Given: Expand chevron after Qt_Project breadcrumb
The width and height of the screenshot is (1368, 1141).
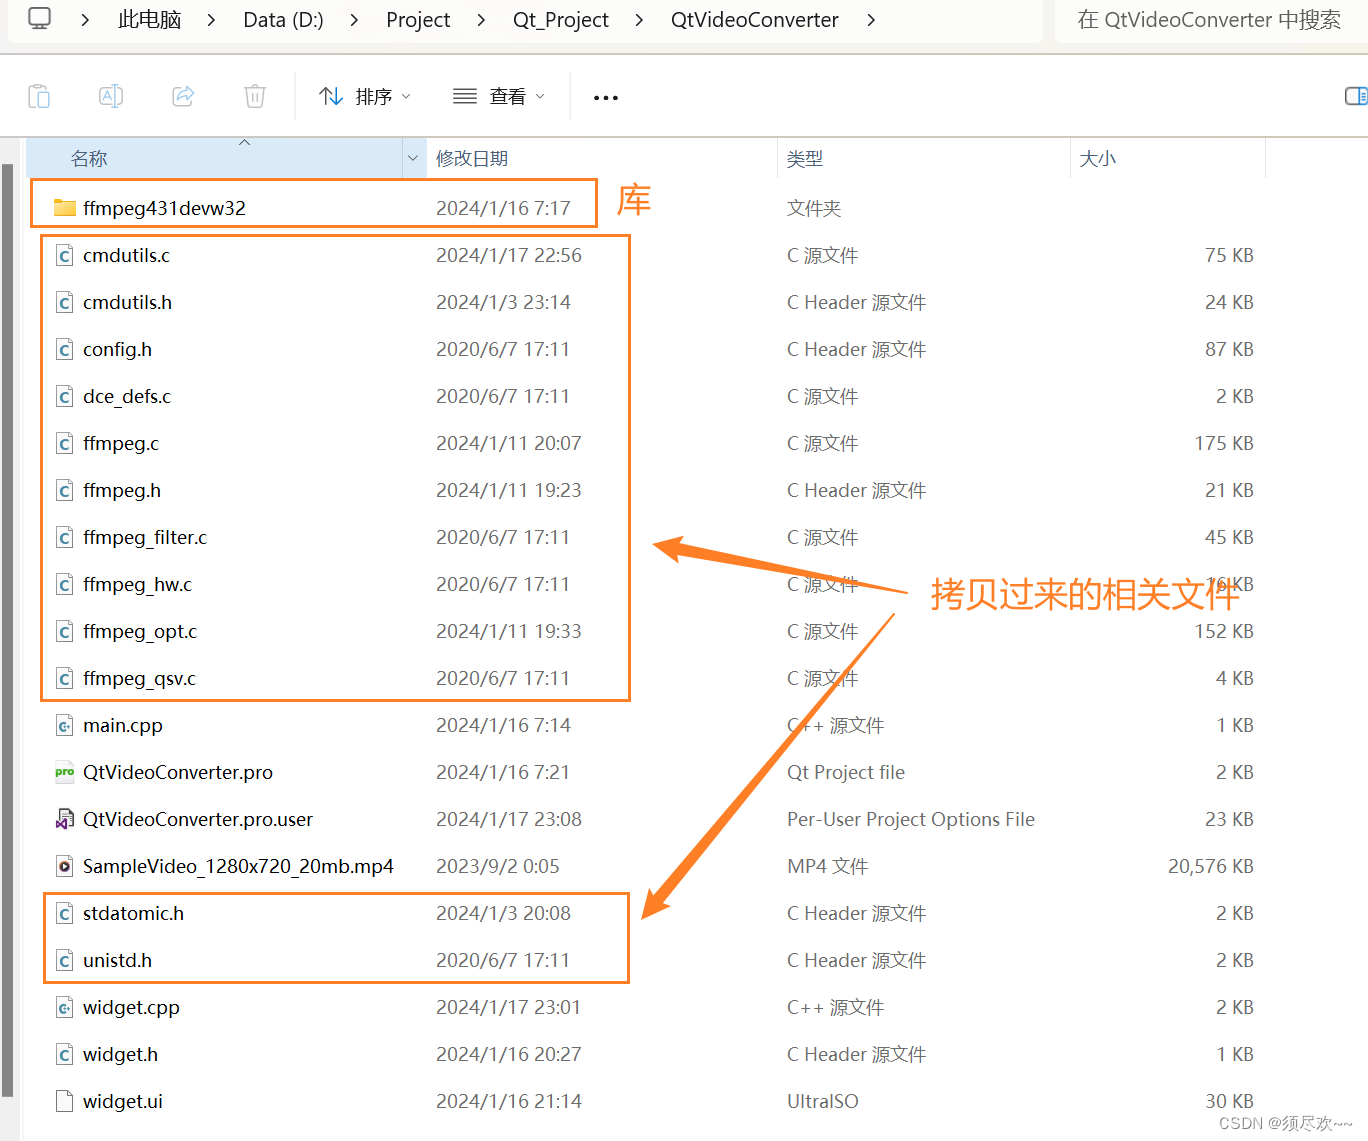Looking at the screenshot, I should (639, 20).
